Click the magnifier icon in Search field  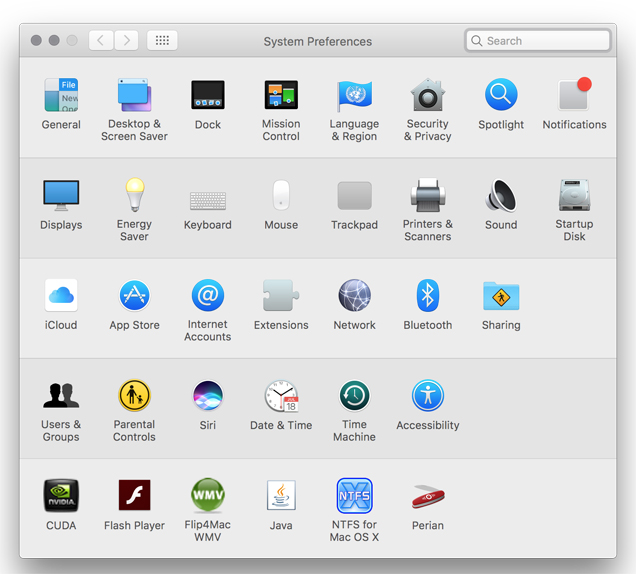pyautogui.click(x=477, y=41)
